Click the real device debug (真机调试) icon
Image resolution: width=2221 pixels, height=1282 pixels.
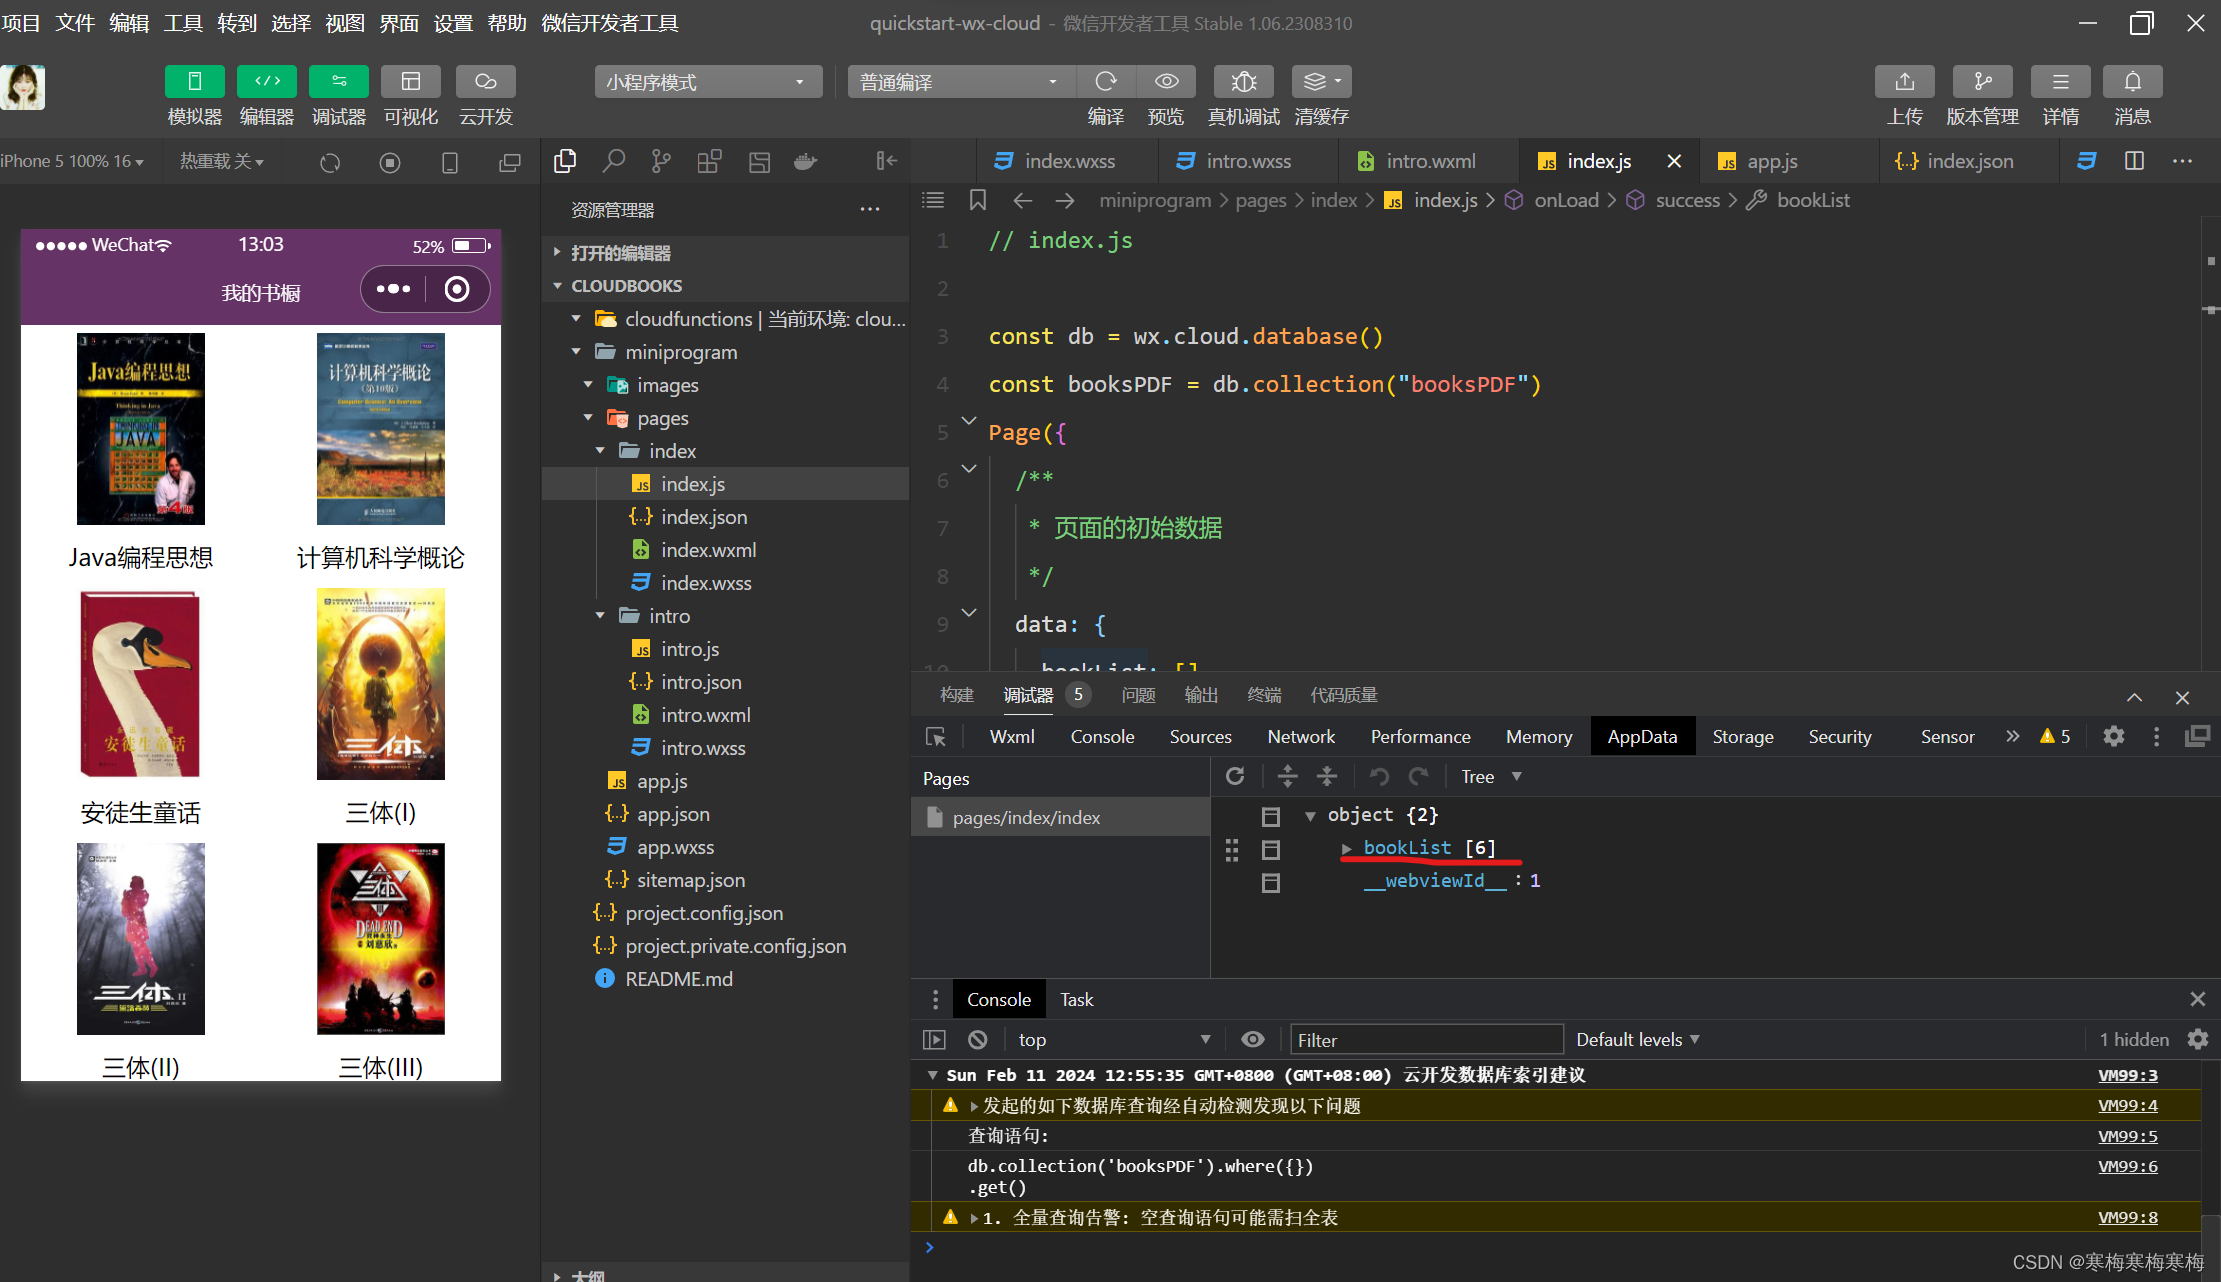(1243, 82)
